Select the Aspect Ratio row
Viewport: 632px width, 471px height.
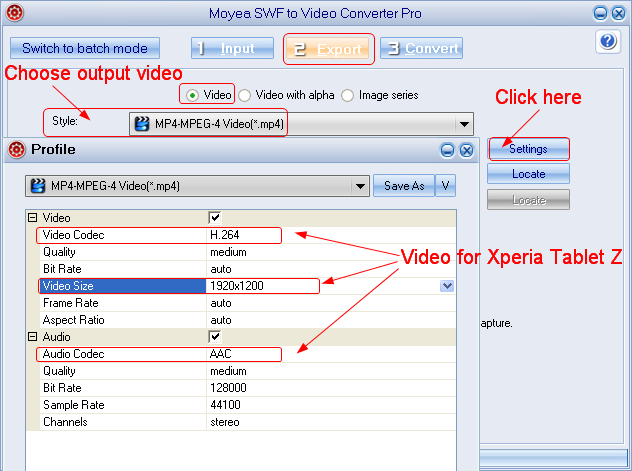pos(248,320)
